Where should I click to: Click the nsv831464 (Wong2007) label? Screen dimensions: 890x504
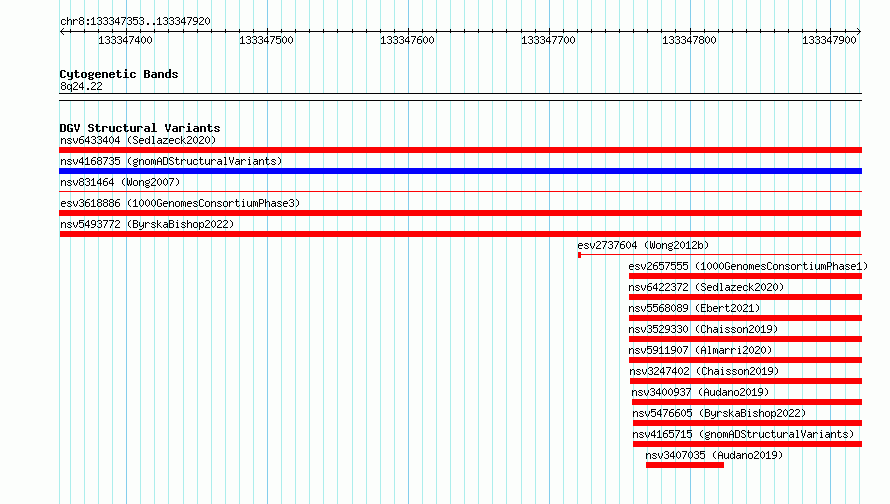tap(120, 182)
